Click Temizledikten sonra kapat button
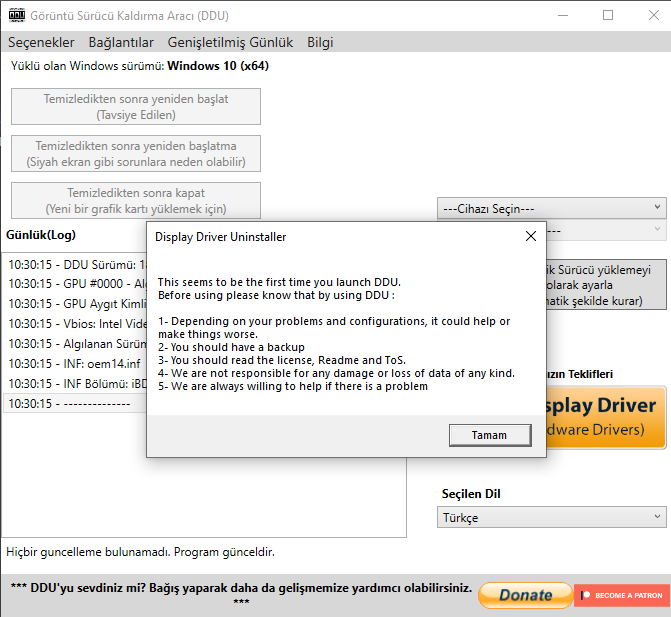 136,201
